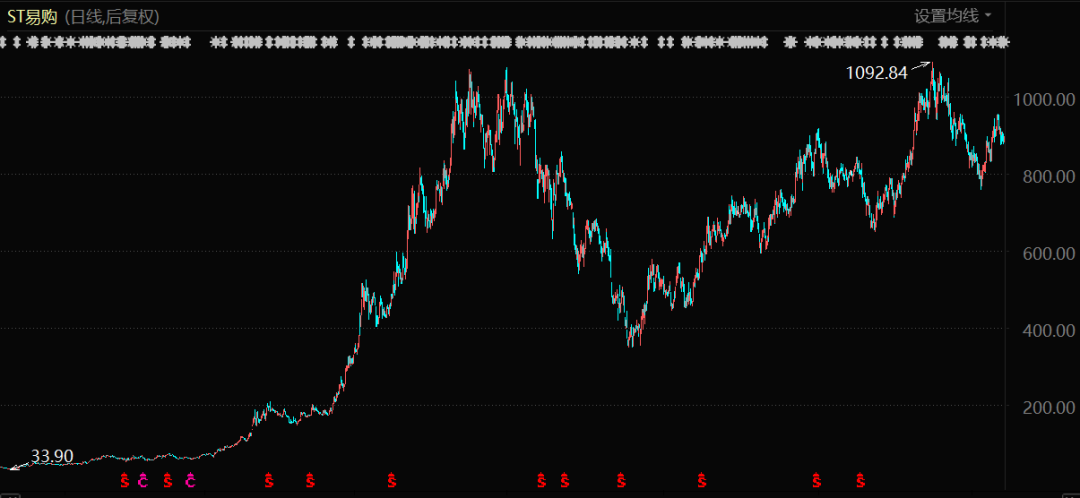The height and width of the screenshot is (498, 1080).
Task: Click the 33.90 low price label
Action: click(x=52, y=456)
